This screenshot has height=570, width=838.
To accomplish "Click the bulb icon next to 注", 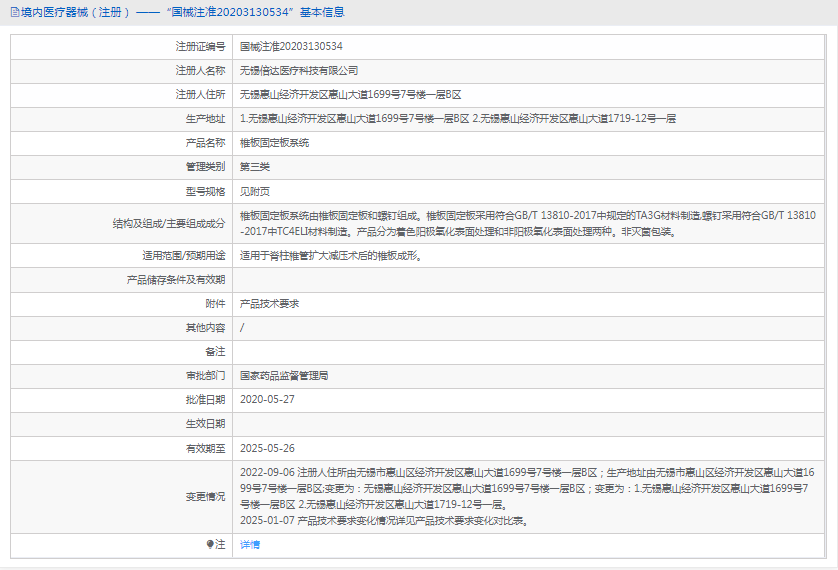I will 210,544.
